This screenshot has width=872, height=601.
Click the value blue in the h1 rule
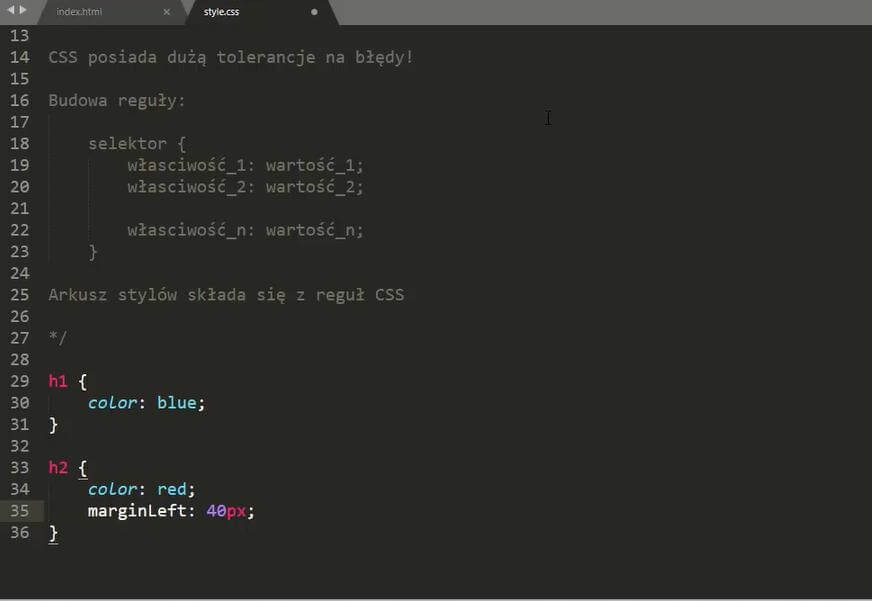176,403
